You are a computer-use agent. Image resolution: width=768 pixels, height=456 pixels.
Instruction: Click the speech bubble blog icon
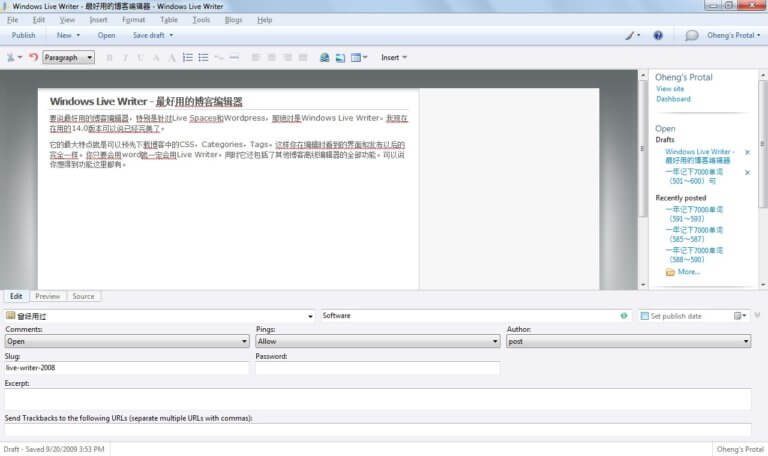691,35
